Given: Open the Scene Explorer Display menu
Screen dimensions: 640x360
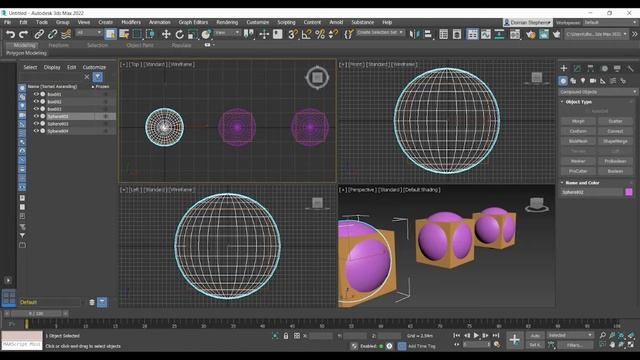Looking at the screenshot, I should point(52,67).
